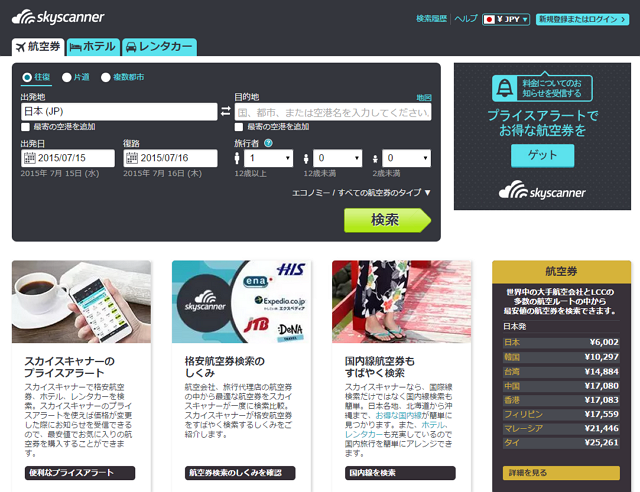Screen dimensions: 640x492
Task: Click the swap origin and destination arrows icon
Action: (226, 111)
